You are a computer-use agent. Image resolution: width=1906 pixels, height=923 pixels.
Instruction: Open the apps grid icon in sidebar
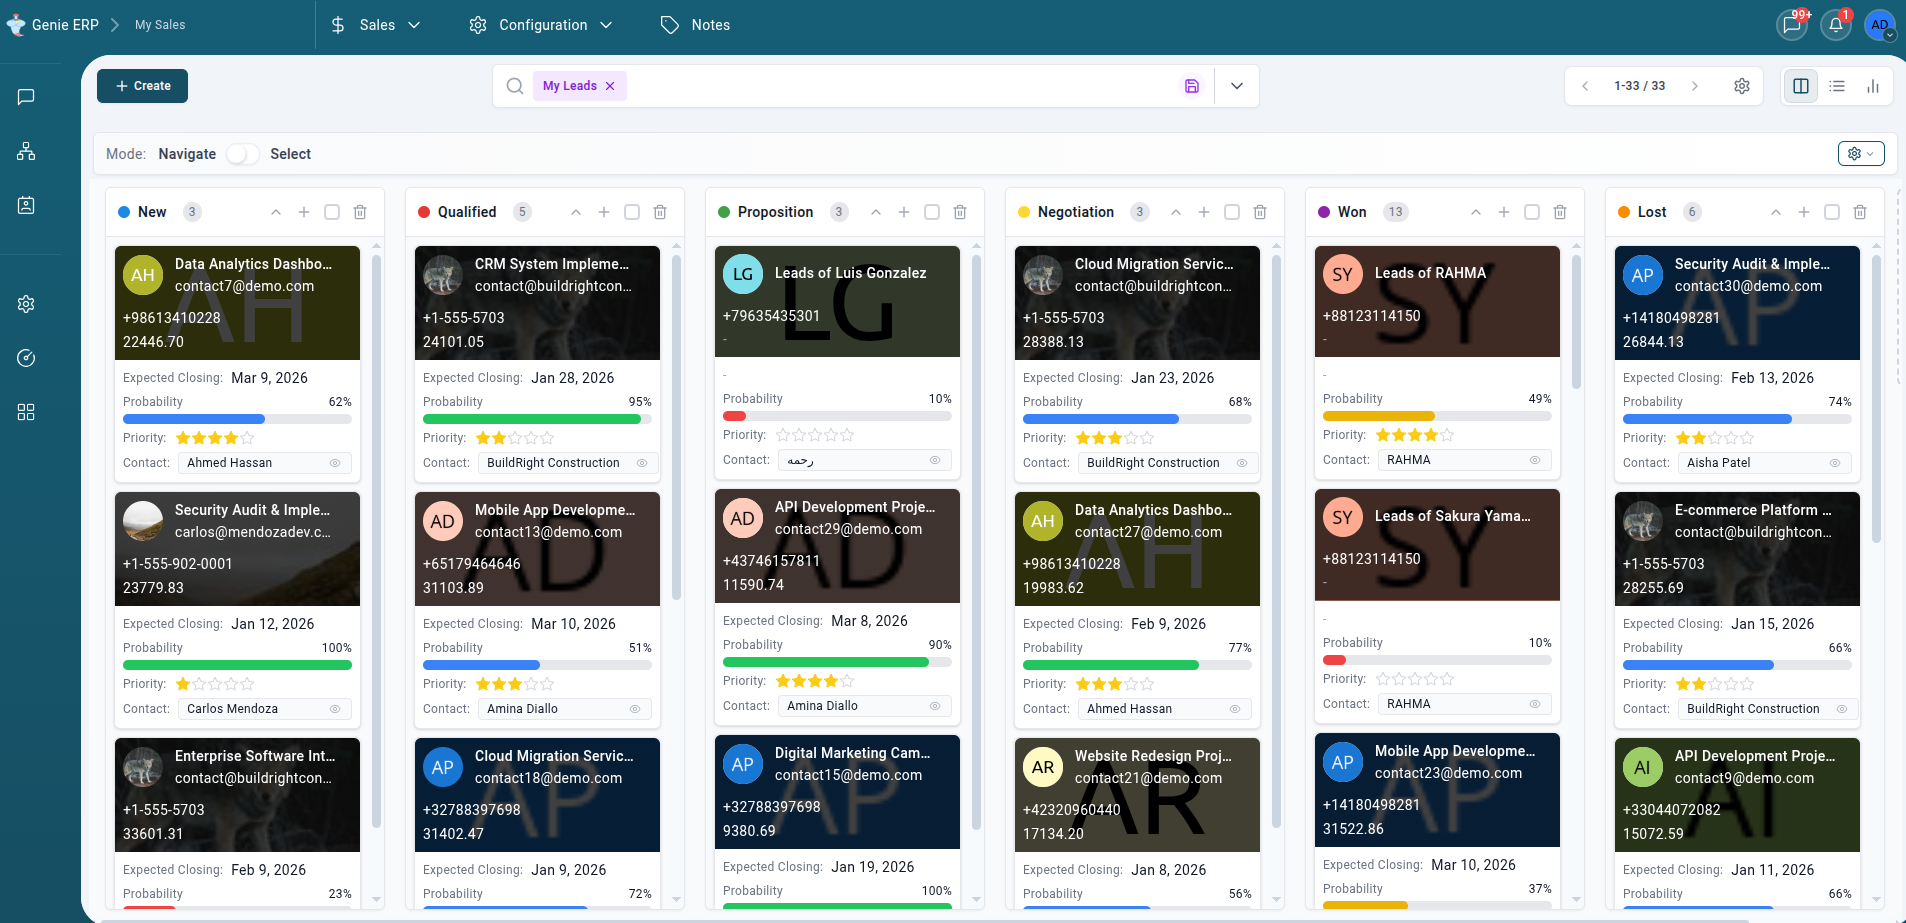pyautogui.click(x=27, y=411)
